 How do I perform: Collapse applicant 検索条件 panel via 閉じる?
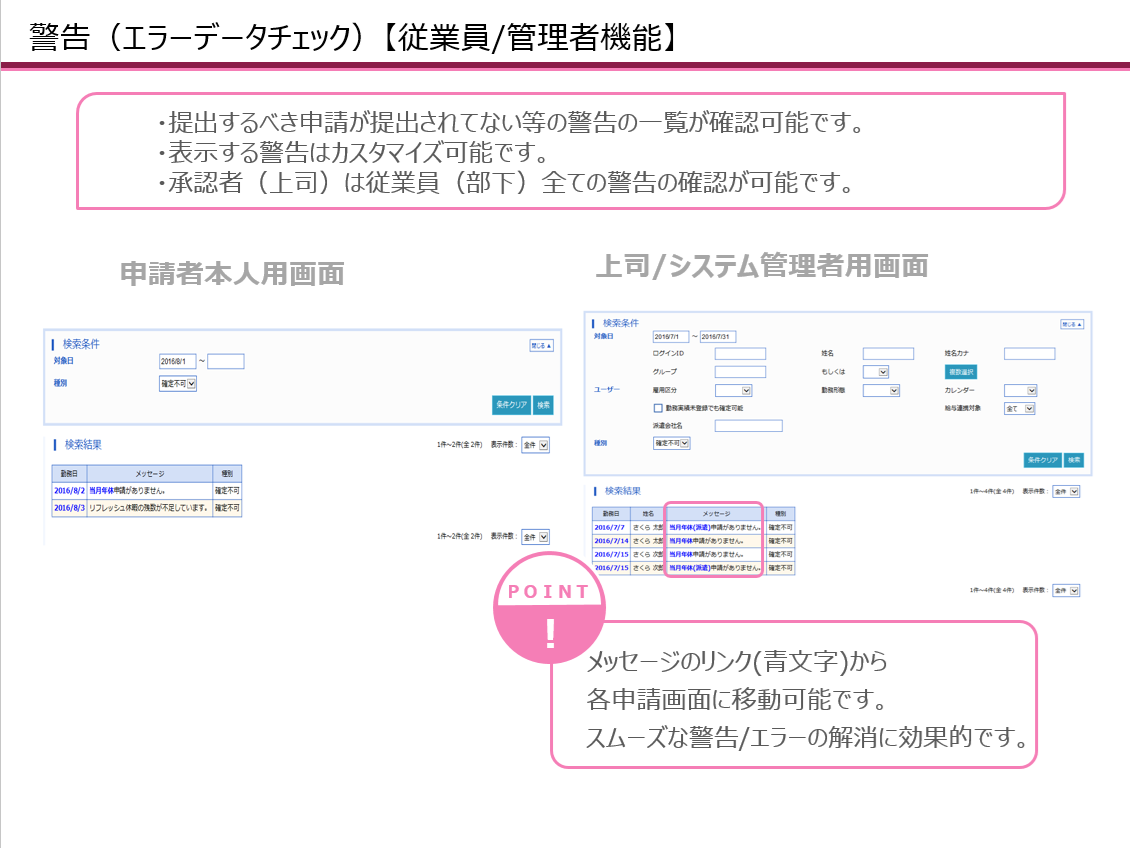540,344
